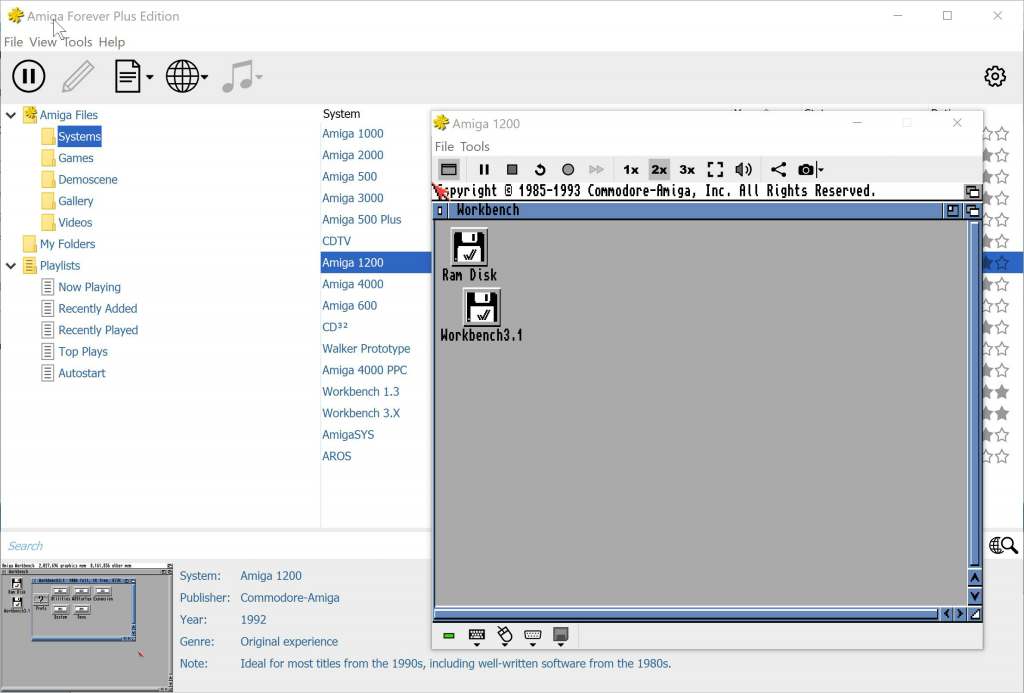Click the green power LED indicator
The height and width of the screenshot is (693, 1024).
[x=449, y=636]
